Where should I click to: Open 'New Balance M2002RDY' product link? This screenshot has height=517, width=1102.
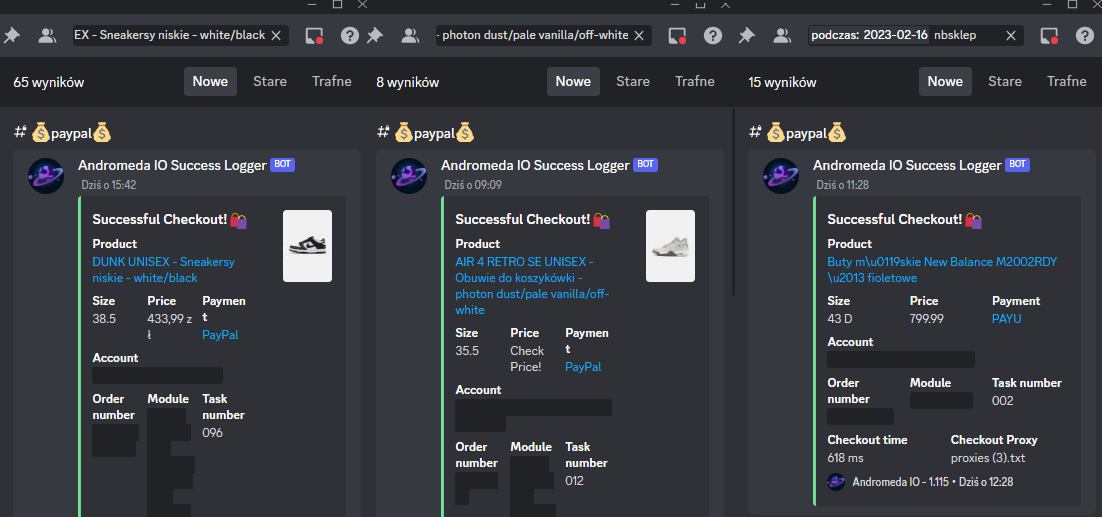coord(942,270)
